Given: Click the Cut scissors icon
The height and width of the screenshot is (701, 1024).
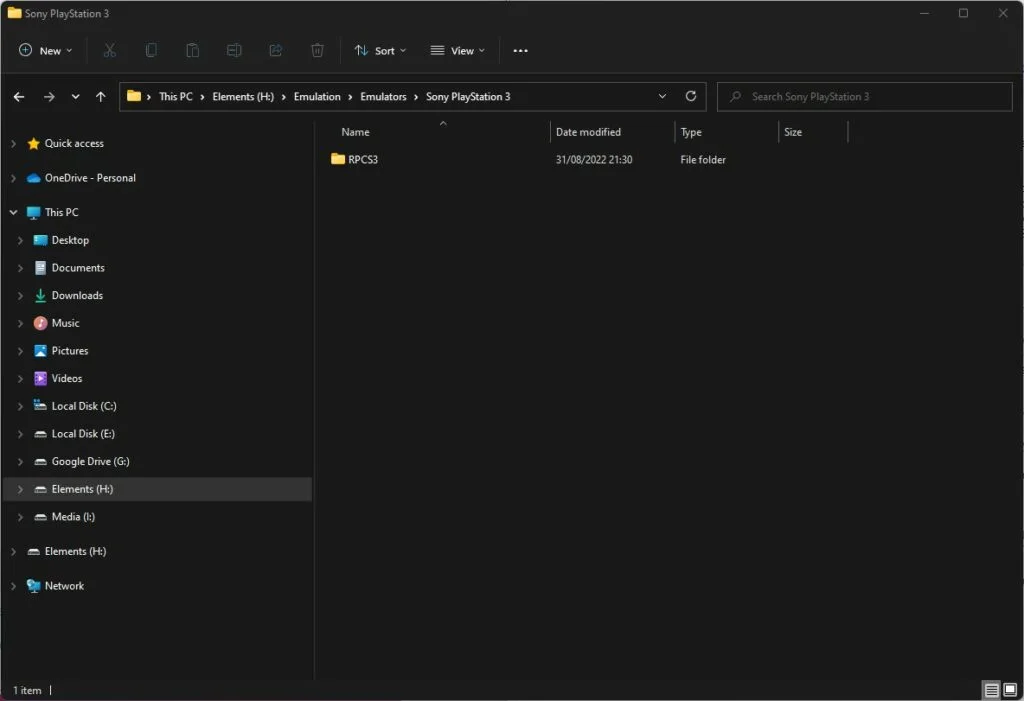Looking at the screenshot, I should tap(110, 50).
